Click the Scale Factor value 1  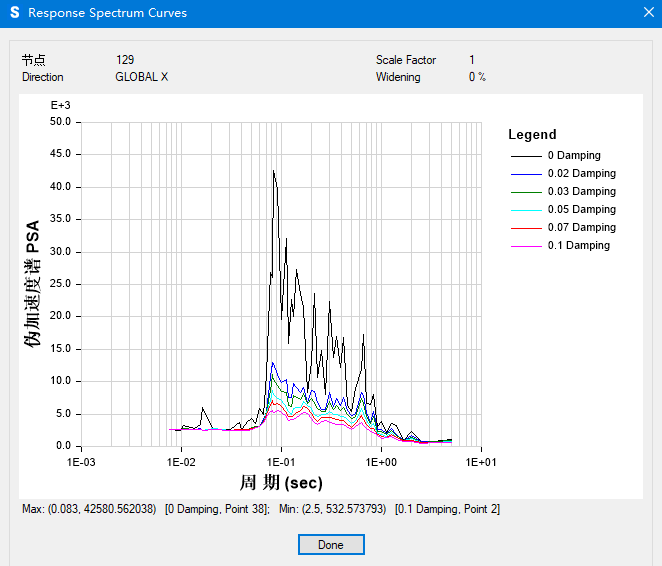[472, 60]
